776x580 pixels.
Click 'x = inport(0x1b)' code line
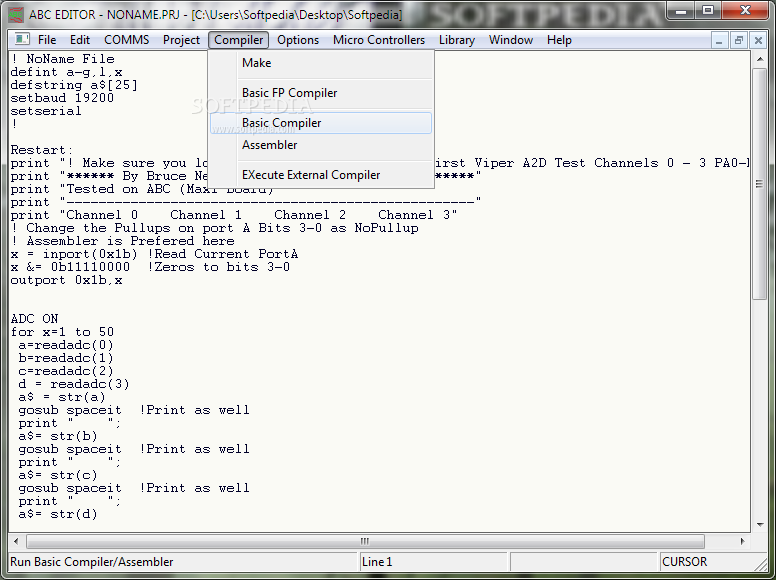(154, 254)
